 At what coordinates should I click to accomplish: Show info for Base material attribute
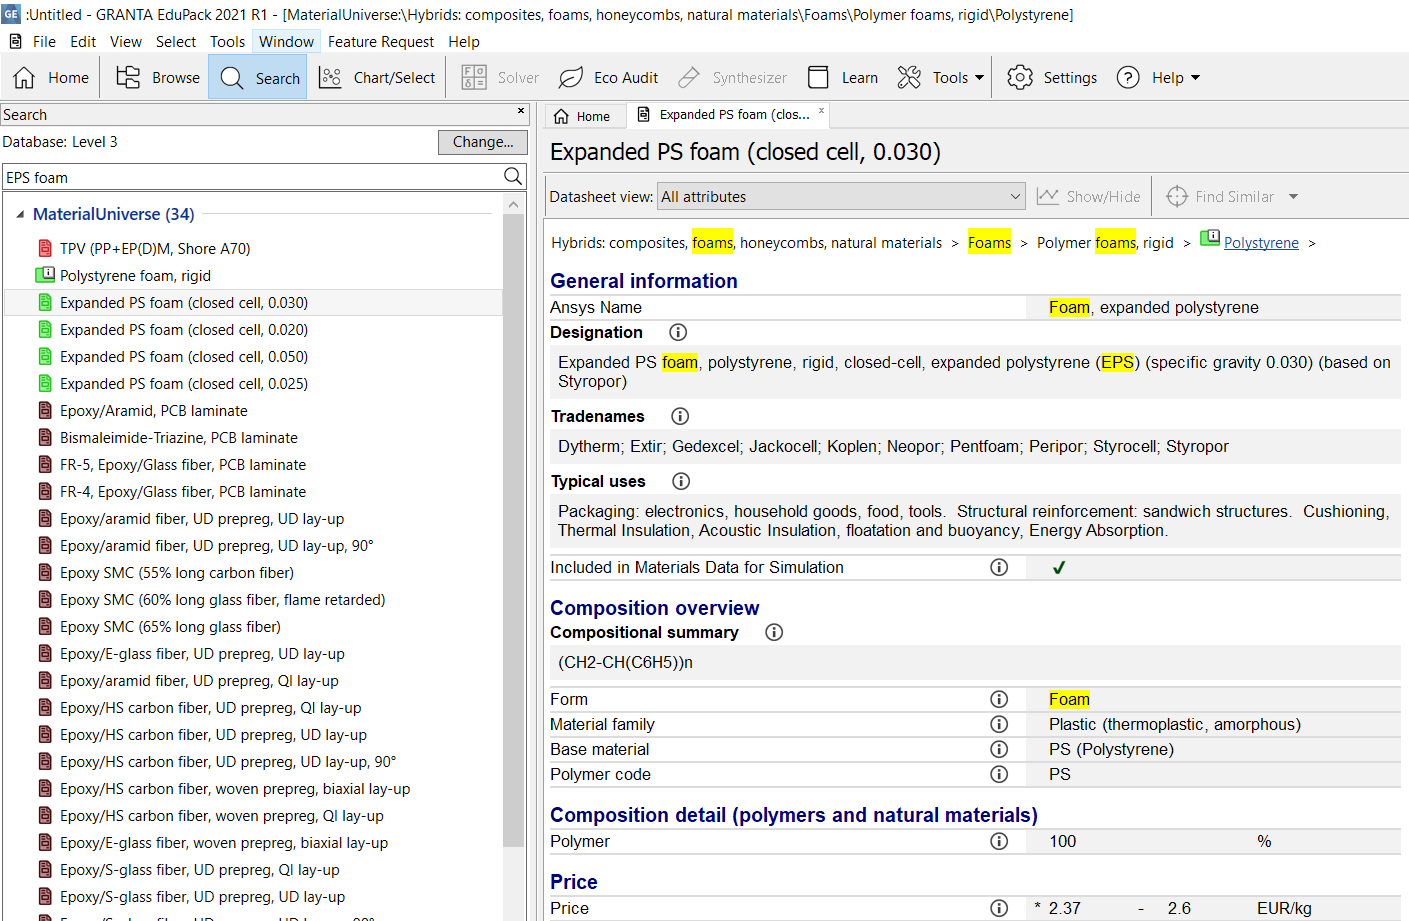tap(999, 749)
